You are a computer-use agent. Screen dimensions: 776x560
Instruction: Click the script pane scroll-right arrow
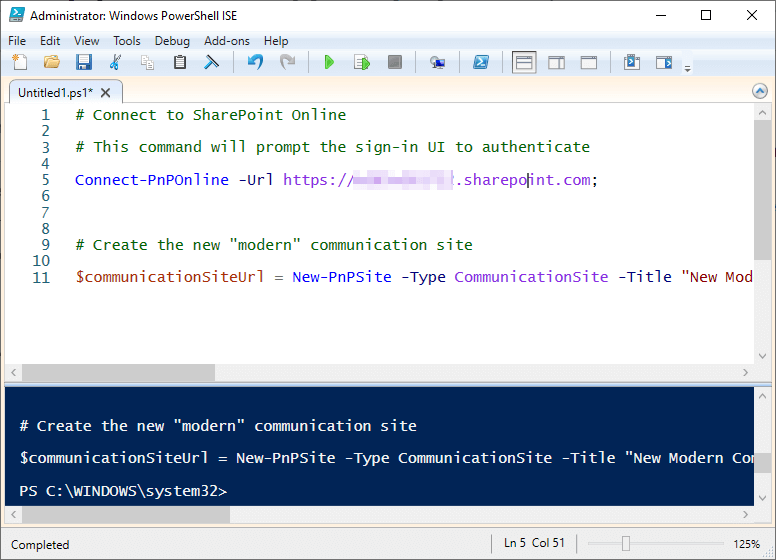click(x=746, y=373)
